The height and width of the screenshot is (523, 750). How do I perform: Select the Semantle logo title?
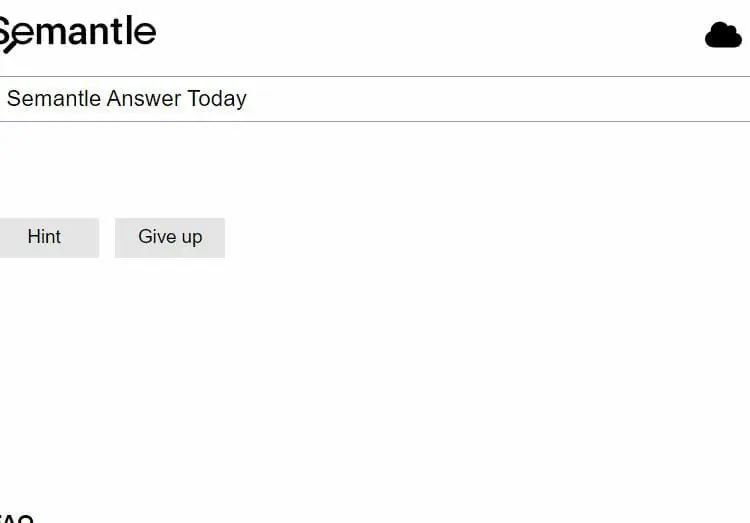[x=77, y=32]
